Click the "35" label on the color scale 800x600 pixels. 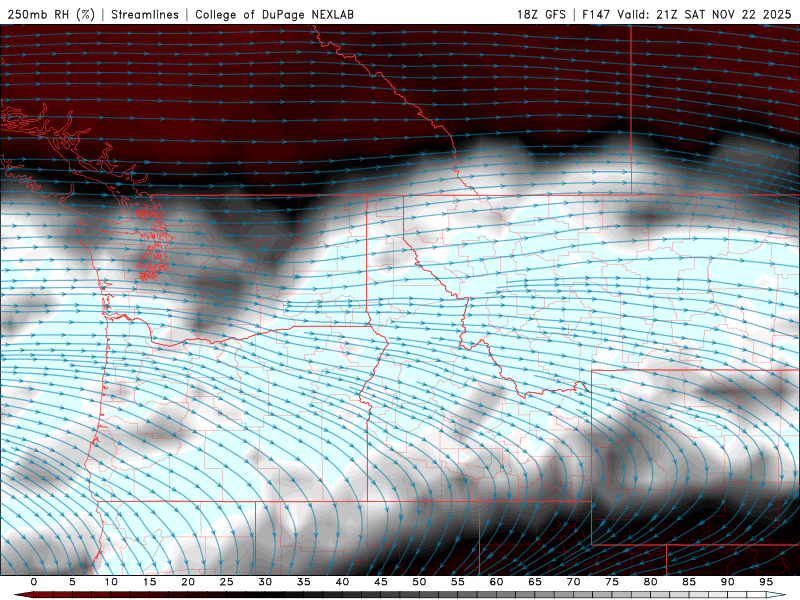(304, 582)
